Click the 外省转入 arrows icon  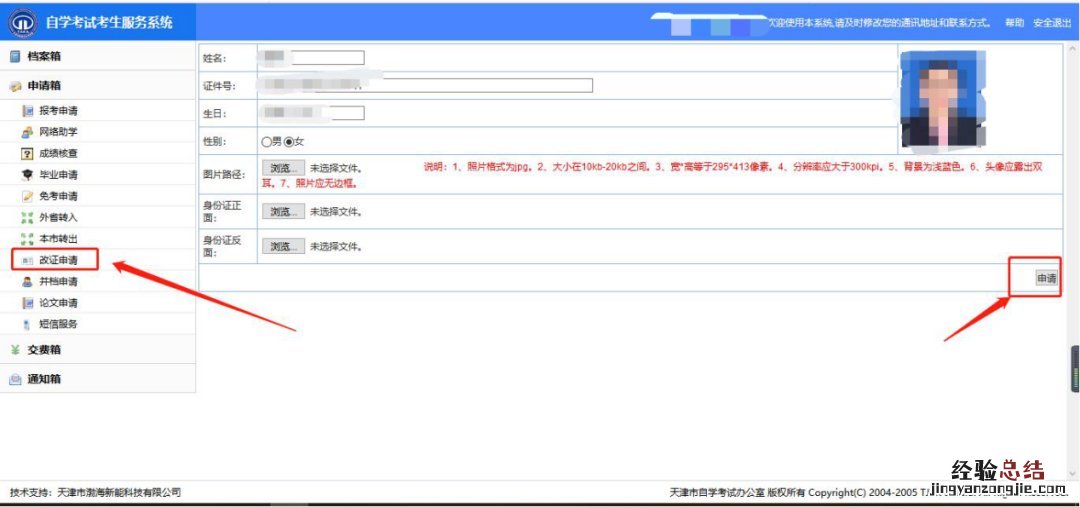click(x=27, y=217)
